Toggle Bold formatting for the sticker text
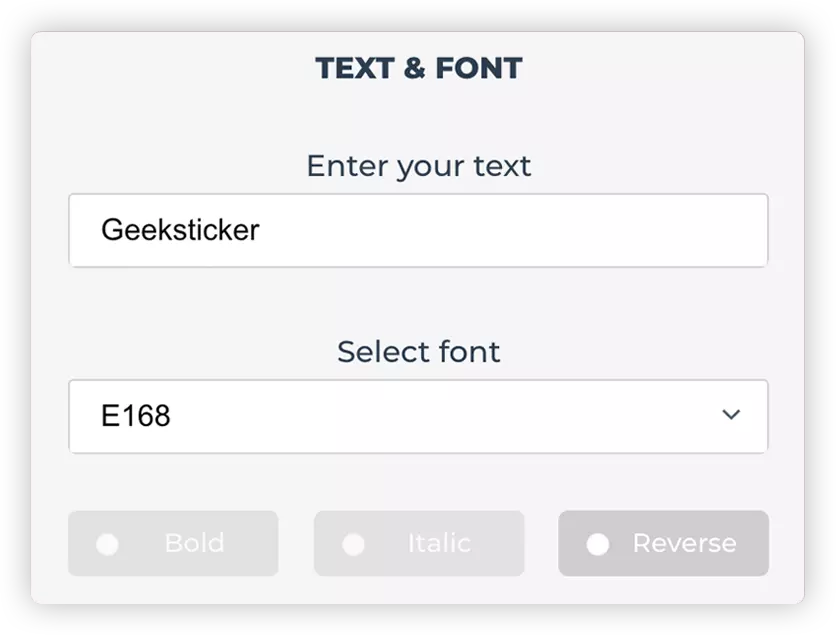This screenshot has width=836, height=635. tap(173, 544)
